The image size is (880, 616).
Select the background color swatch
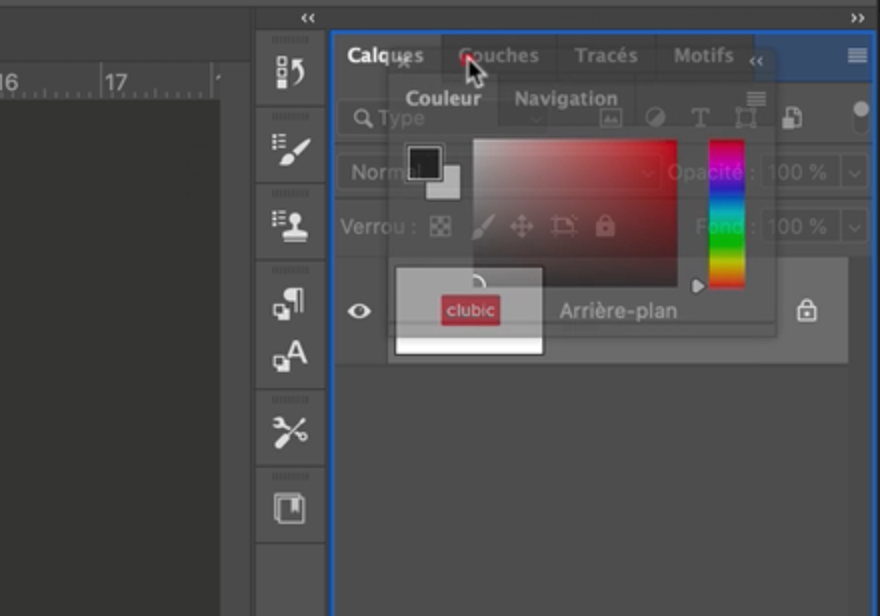click(x=450, y=189)
